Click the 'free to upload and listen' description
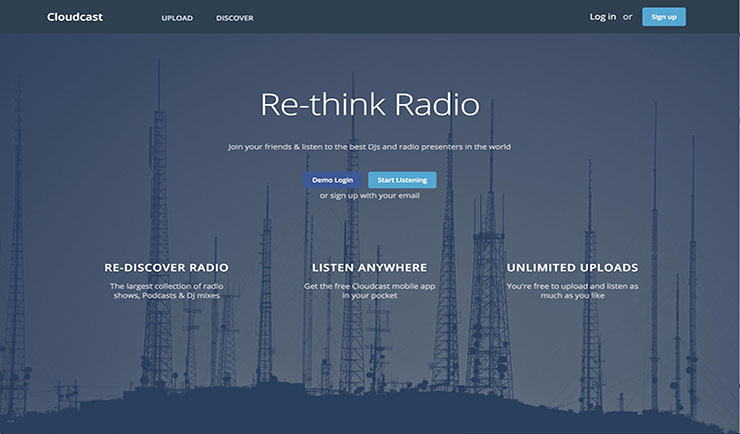740x434 pixels. (x=572, y=291)
